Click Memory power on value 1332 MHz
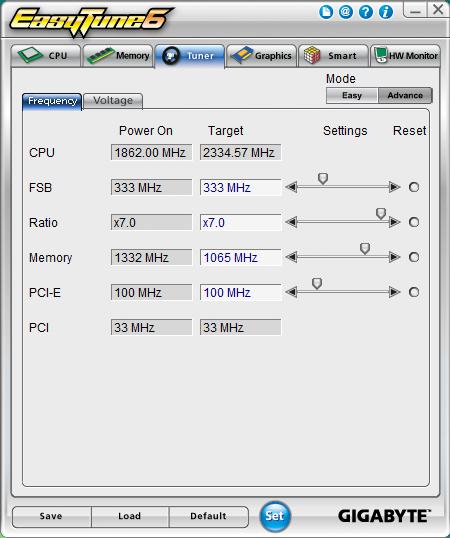The width and height of the screenshot is (450, 538). pos(151,257)
